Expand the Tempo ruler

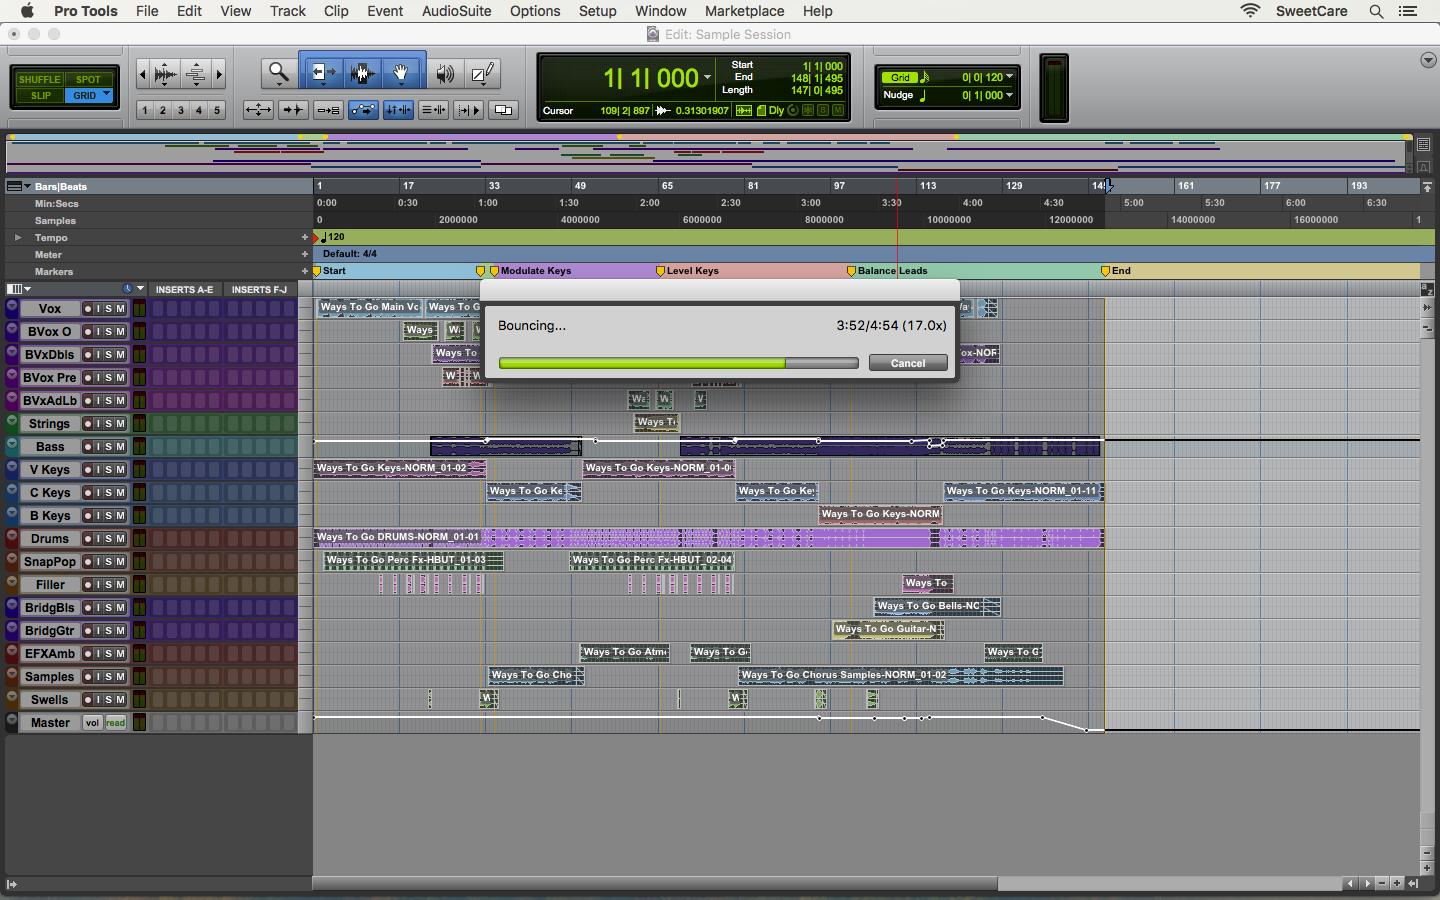pyautogui.click(x=17, y=238)
